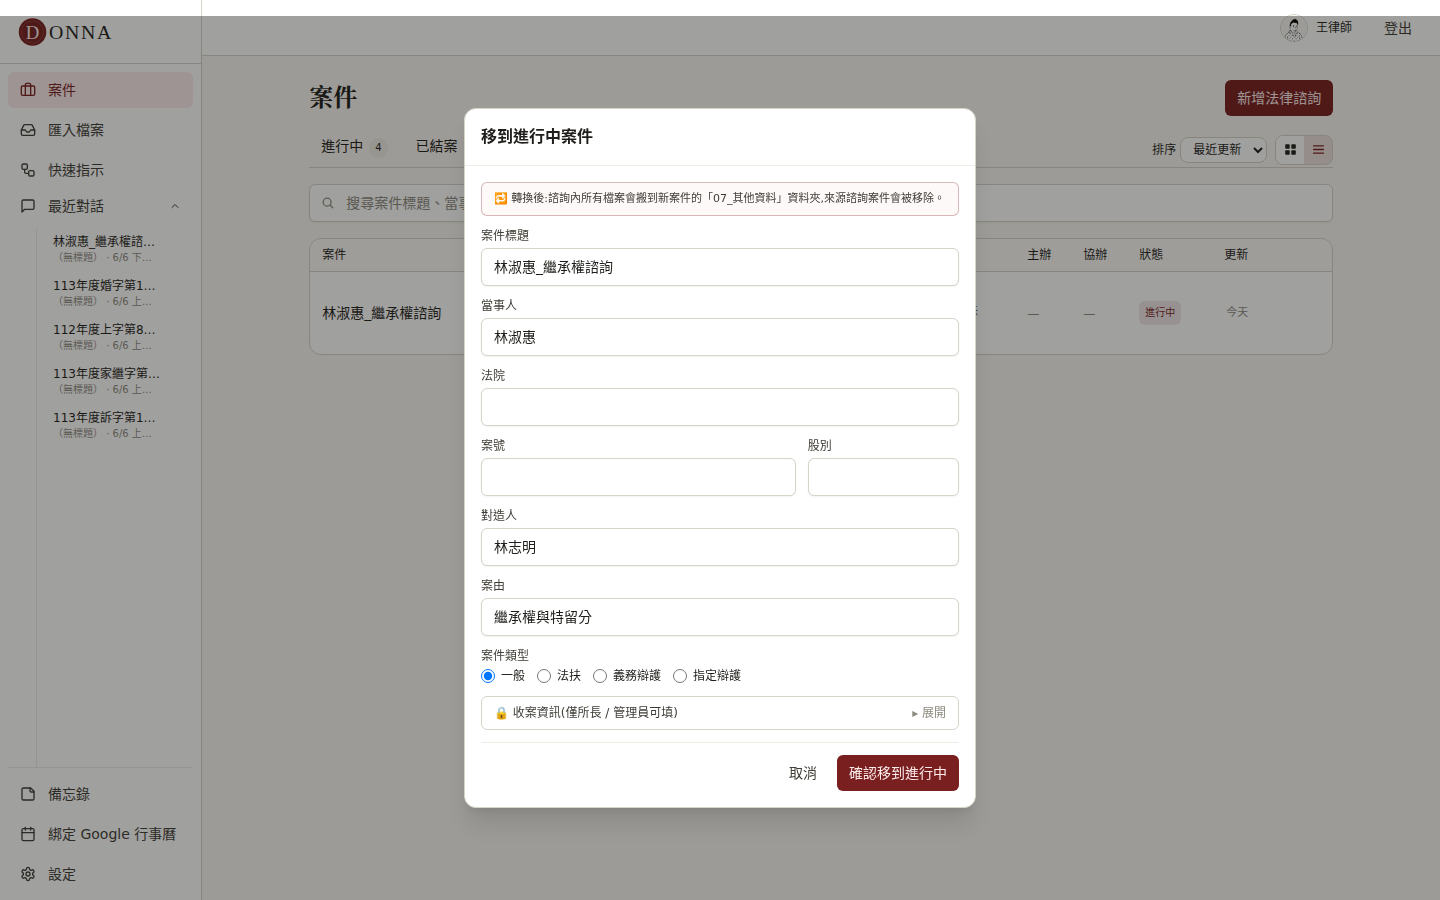Image resolution: width=1440 pixels, height=900 pixels.
Task: Click the DONNA logo
Action: (x=65, y=32)
